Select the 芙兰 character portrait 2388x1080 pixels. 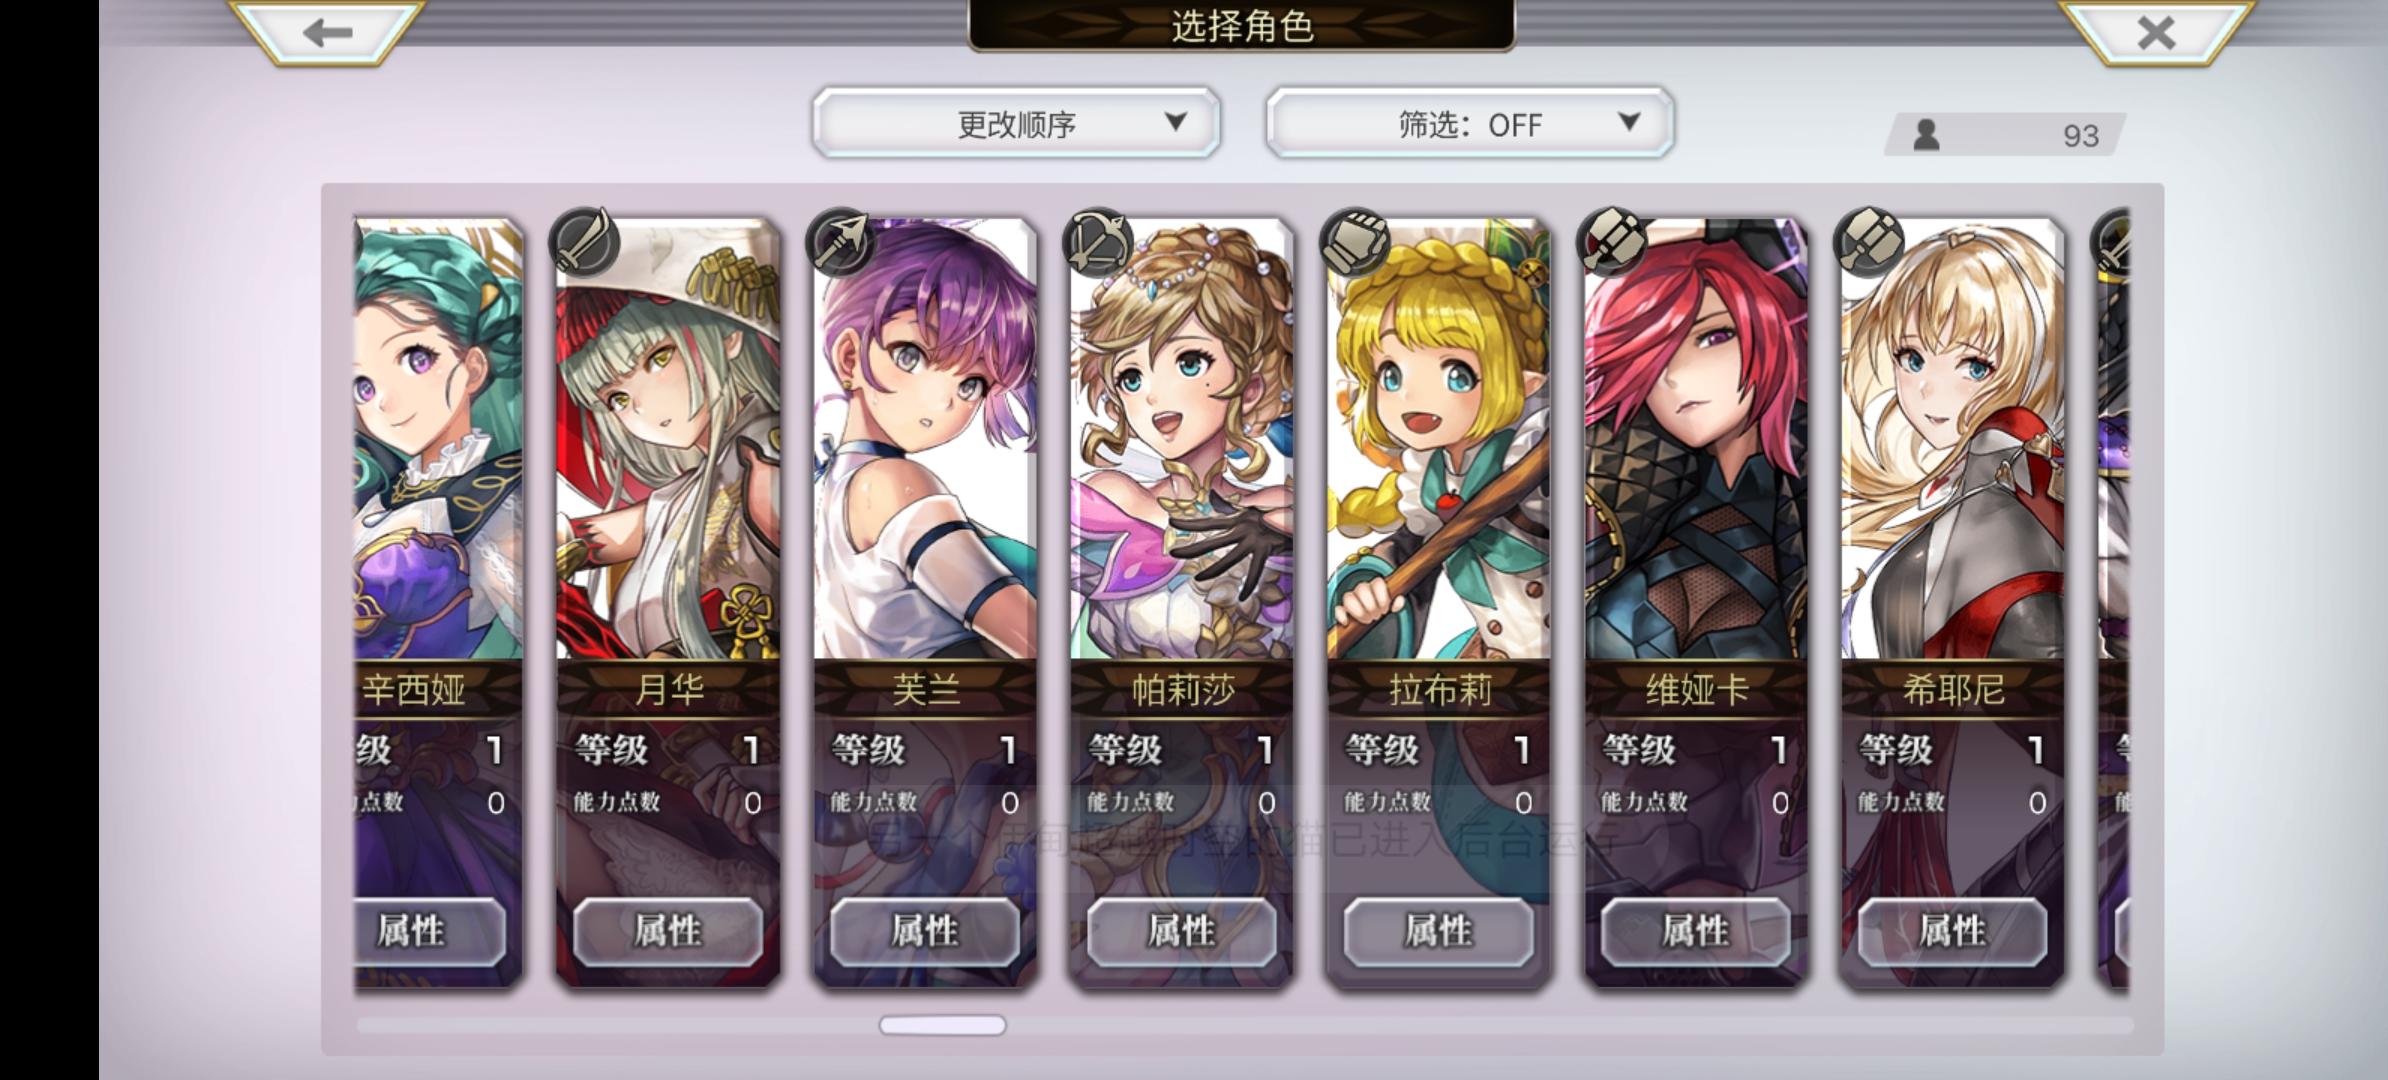[x=925, y=440]
